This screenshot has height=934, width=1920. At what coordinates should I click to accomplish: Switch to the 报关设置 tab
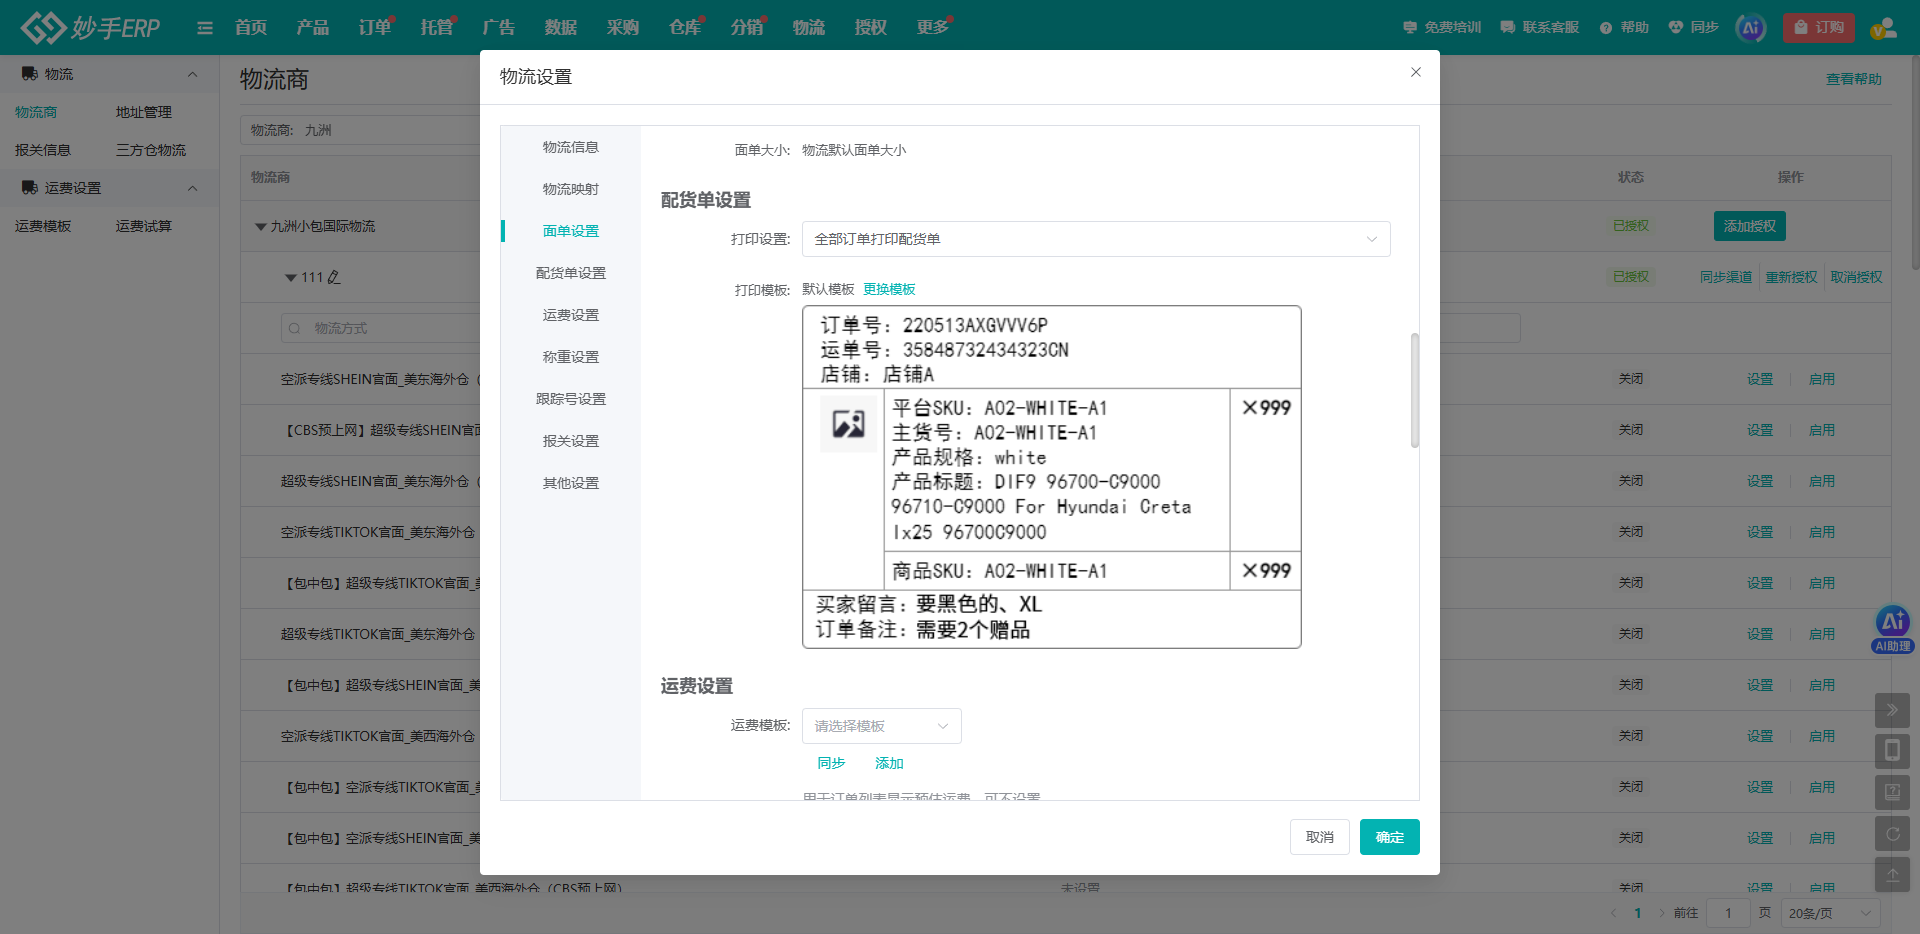[571, 441]
